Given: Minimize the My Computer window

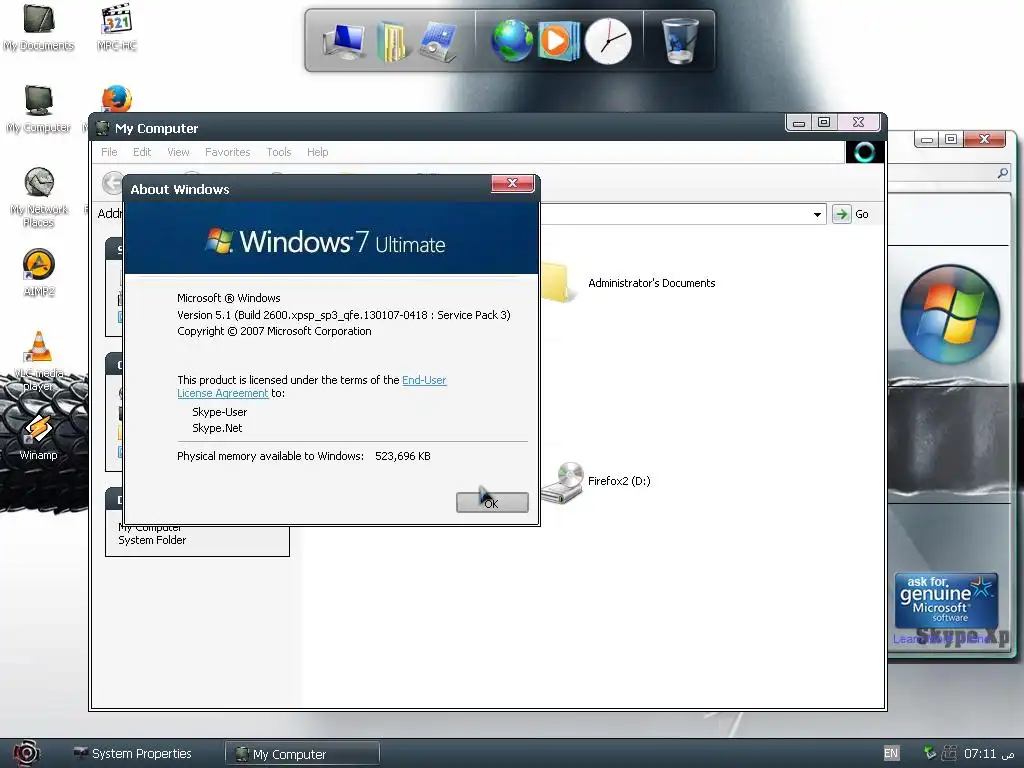Looking at the screenshot, I should point(799,122).
